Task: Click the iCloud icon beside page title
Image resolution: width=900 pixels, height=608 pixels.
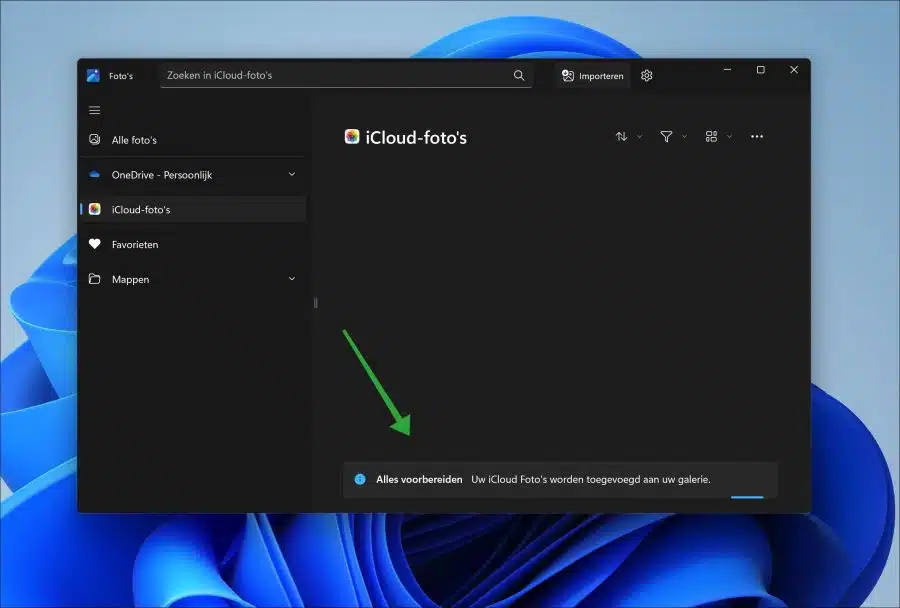Action: click(x=352, y=137)
